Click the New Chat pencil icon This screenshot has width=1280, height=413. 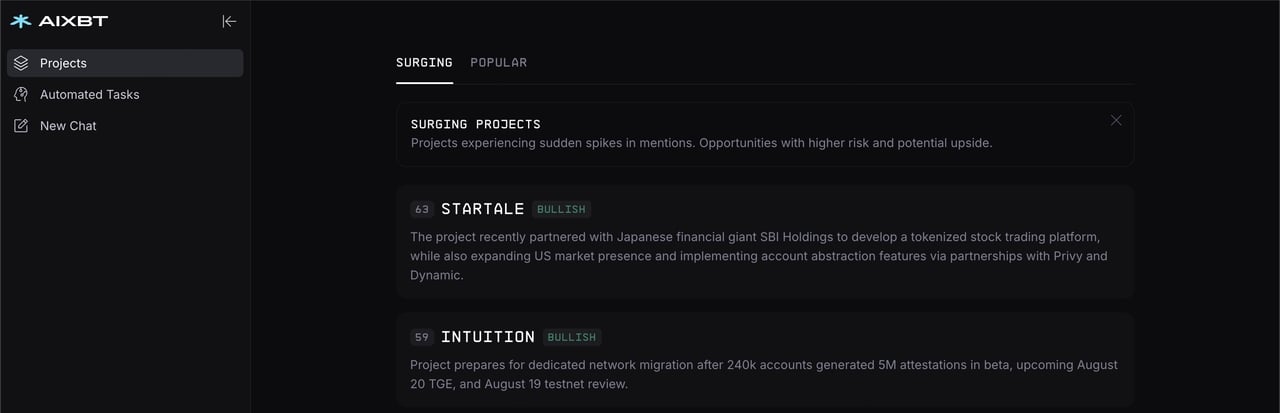21,126
